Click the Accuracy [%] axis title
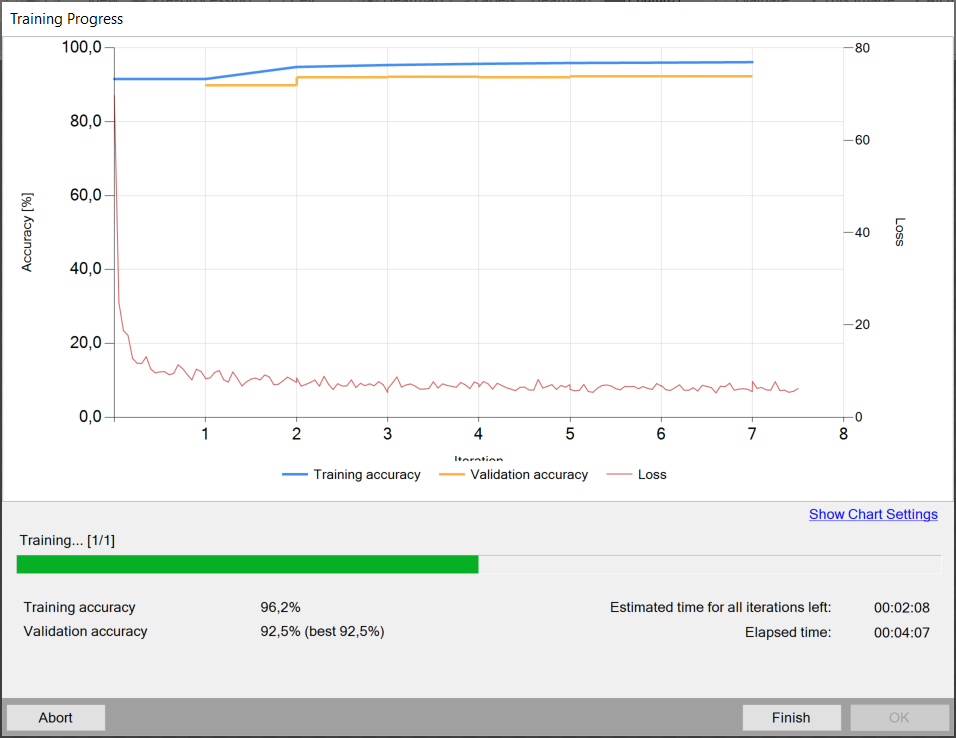Viewport: 956px width, 738px height. (x=28, y=232)
